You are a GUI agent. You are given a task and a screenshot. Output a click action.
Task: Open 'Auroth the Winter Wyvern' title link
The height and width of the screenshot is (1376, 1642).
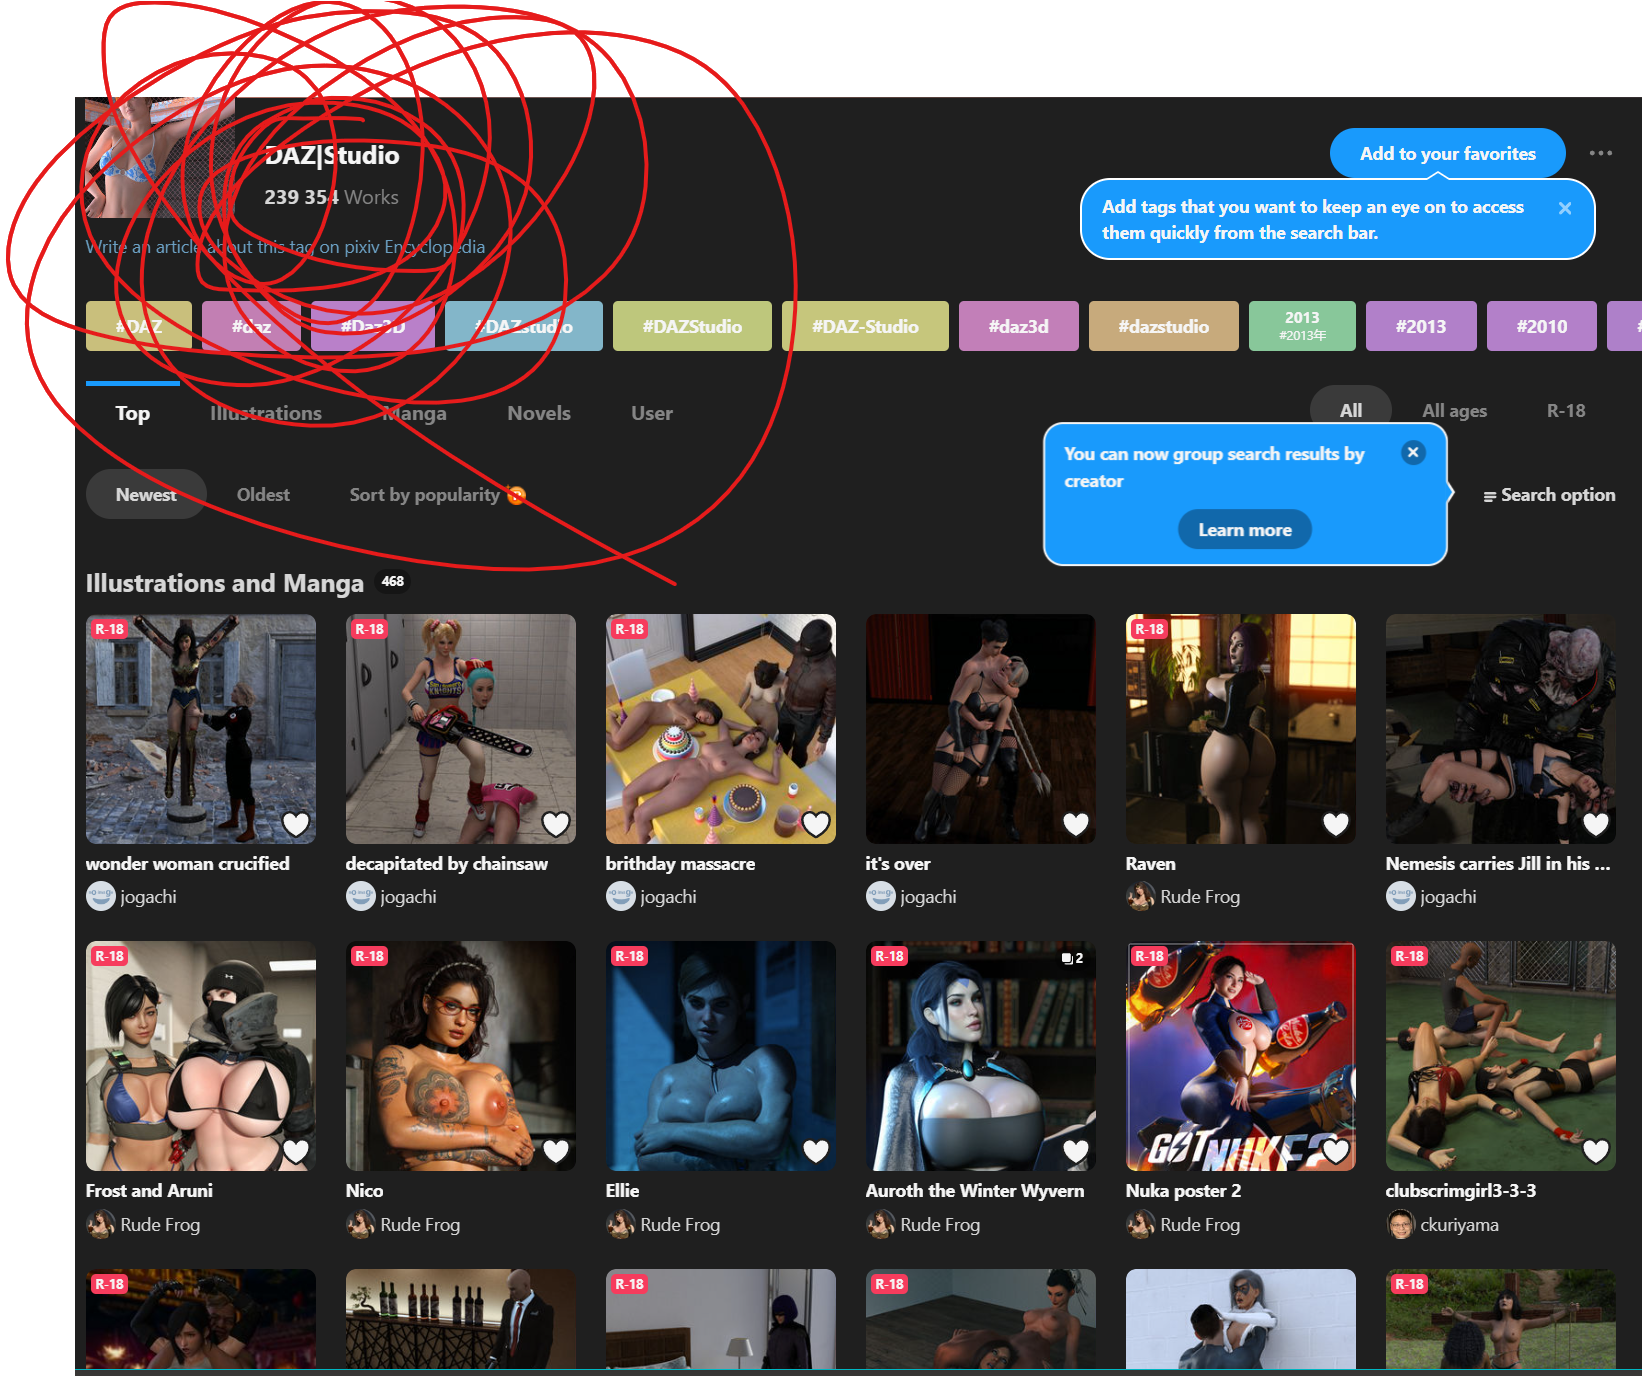tap(975, 1190)
